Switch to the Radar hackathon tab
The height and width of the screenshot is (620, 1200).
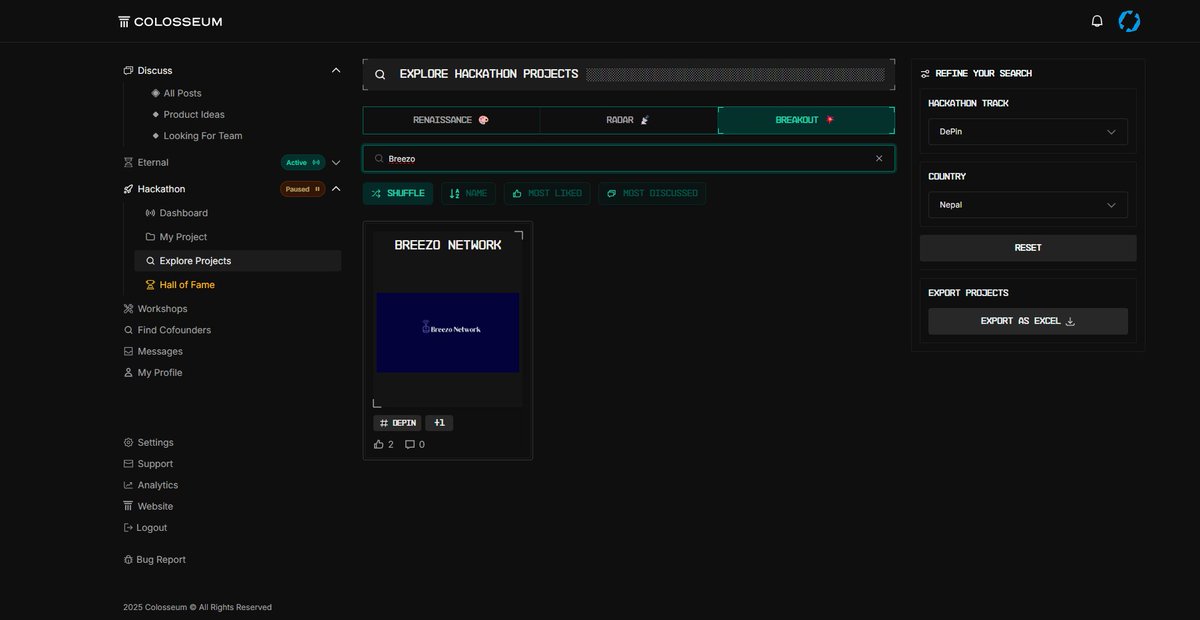coord(628,119)
